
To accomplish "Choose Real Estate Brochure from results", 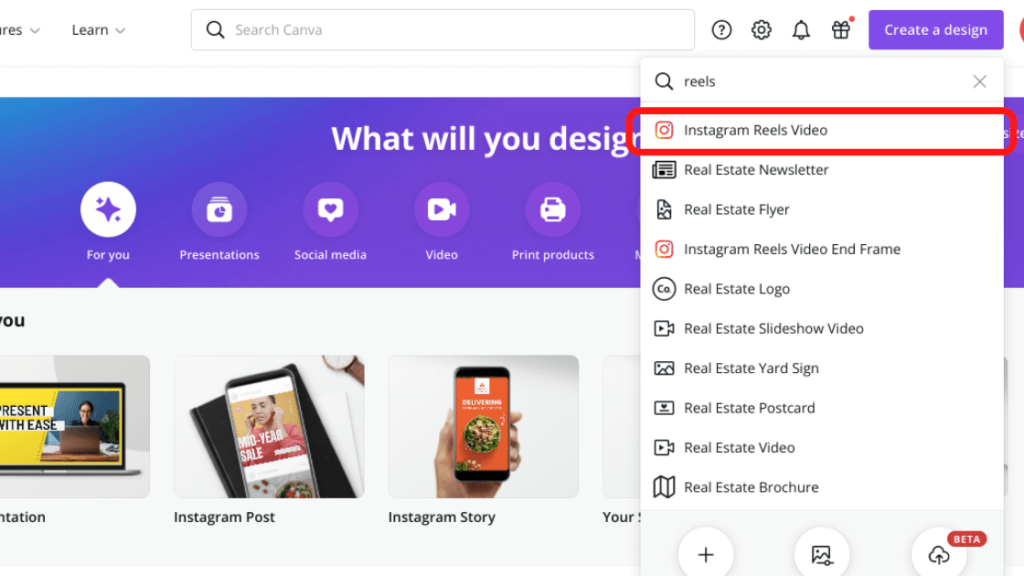I will [822, 487].
